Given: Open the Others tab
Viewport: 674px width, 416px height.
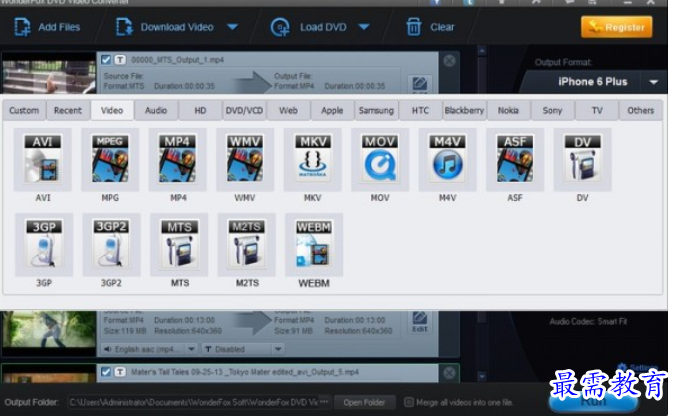Looking at the screenshot, I should 640,110.
